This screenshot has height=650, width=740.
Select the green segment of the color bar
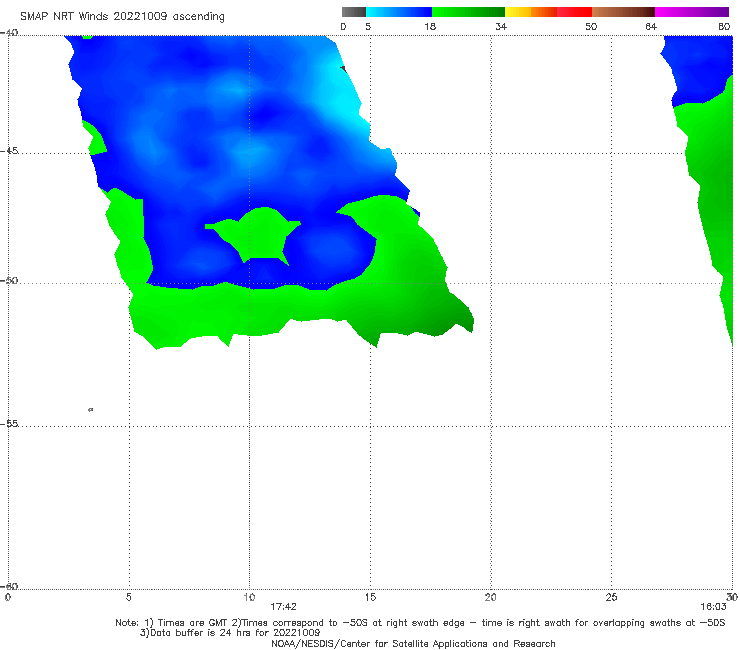[x=468, y=12]
